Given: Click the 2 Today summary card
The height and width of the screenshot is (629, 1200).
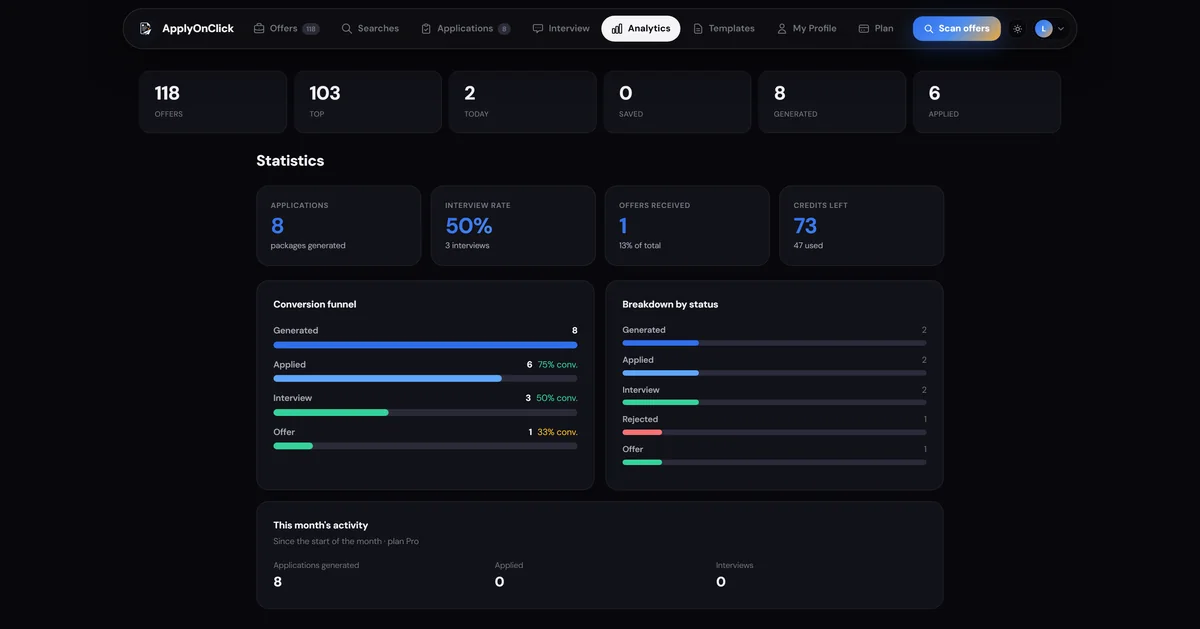Looking at the screenshot, I should (x=523, y=102).
